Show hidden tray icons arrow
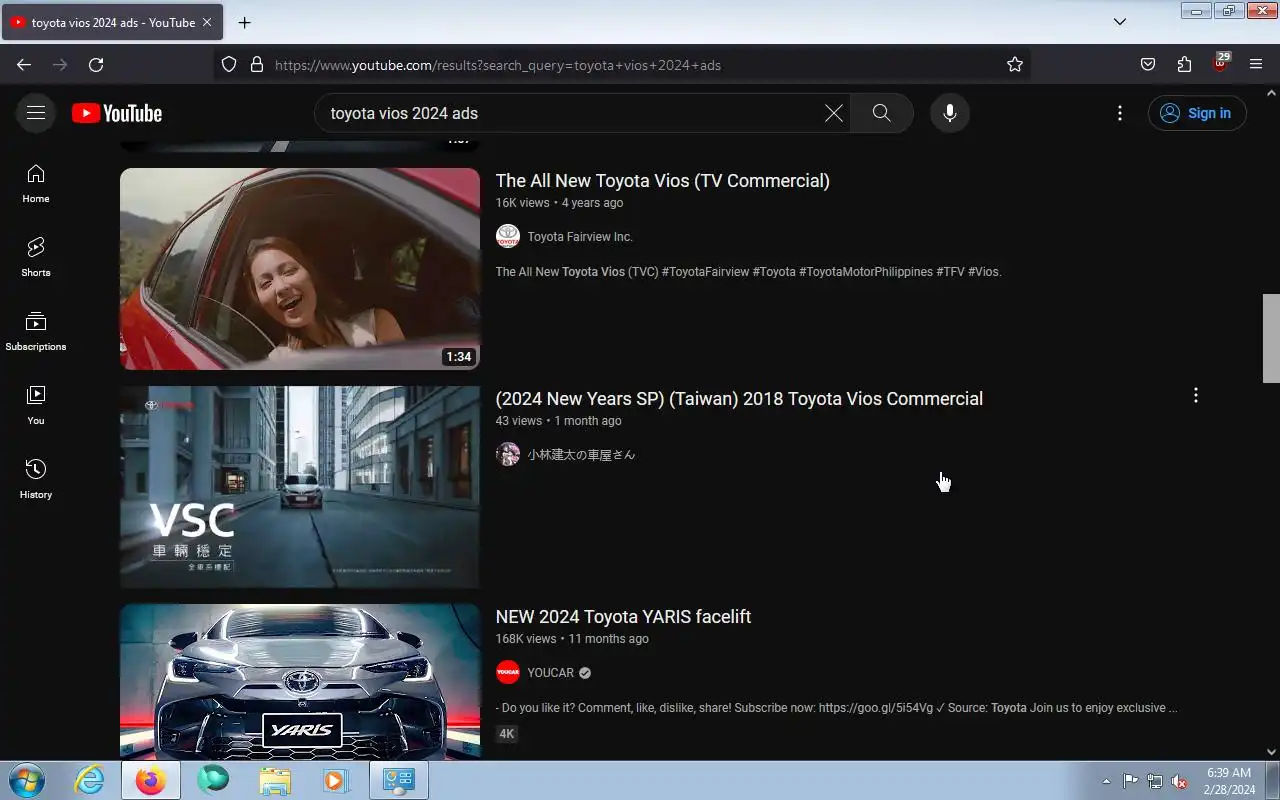 click(1106, 781)
